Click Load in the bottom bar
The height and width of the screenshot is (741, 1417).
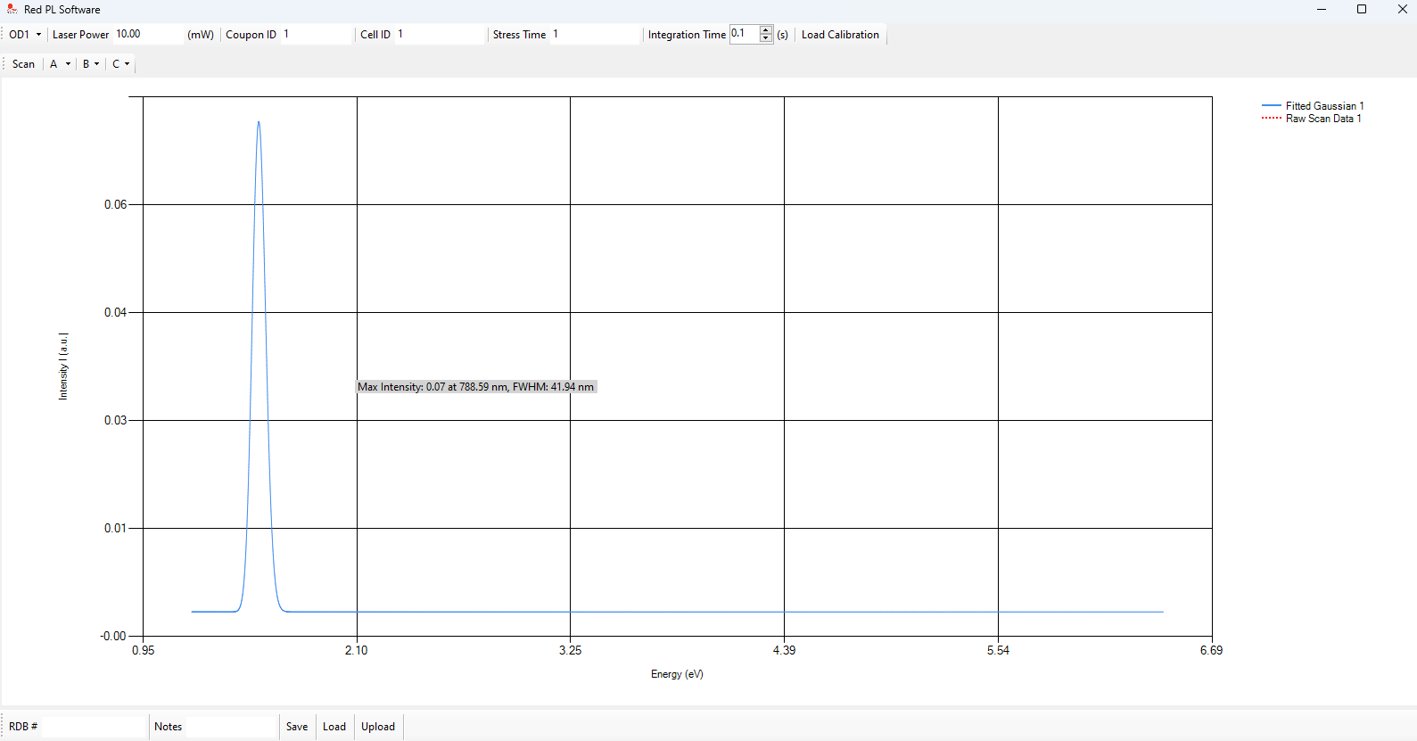(334, 727)
